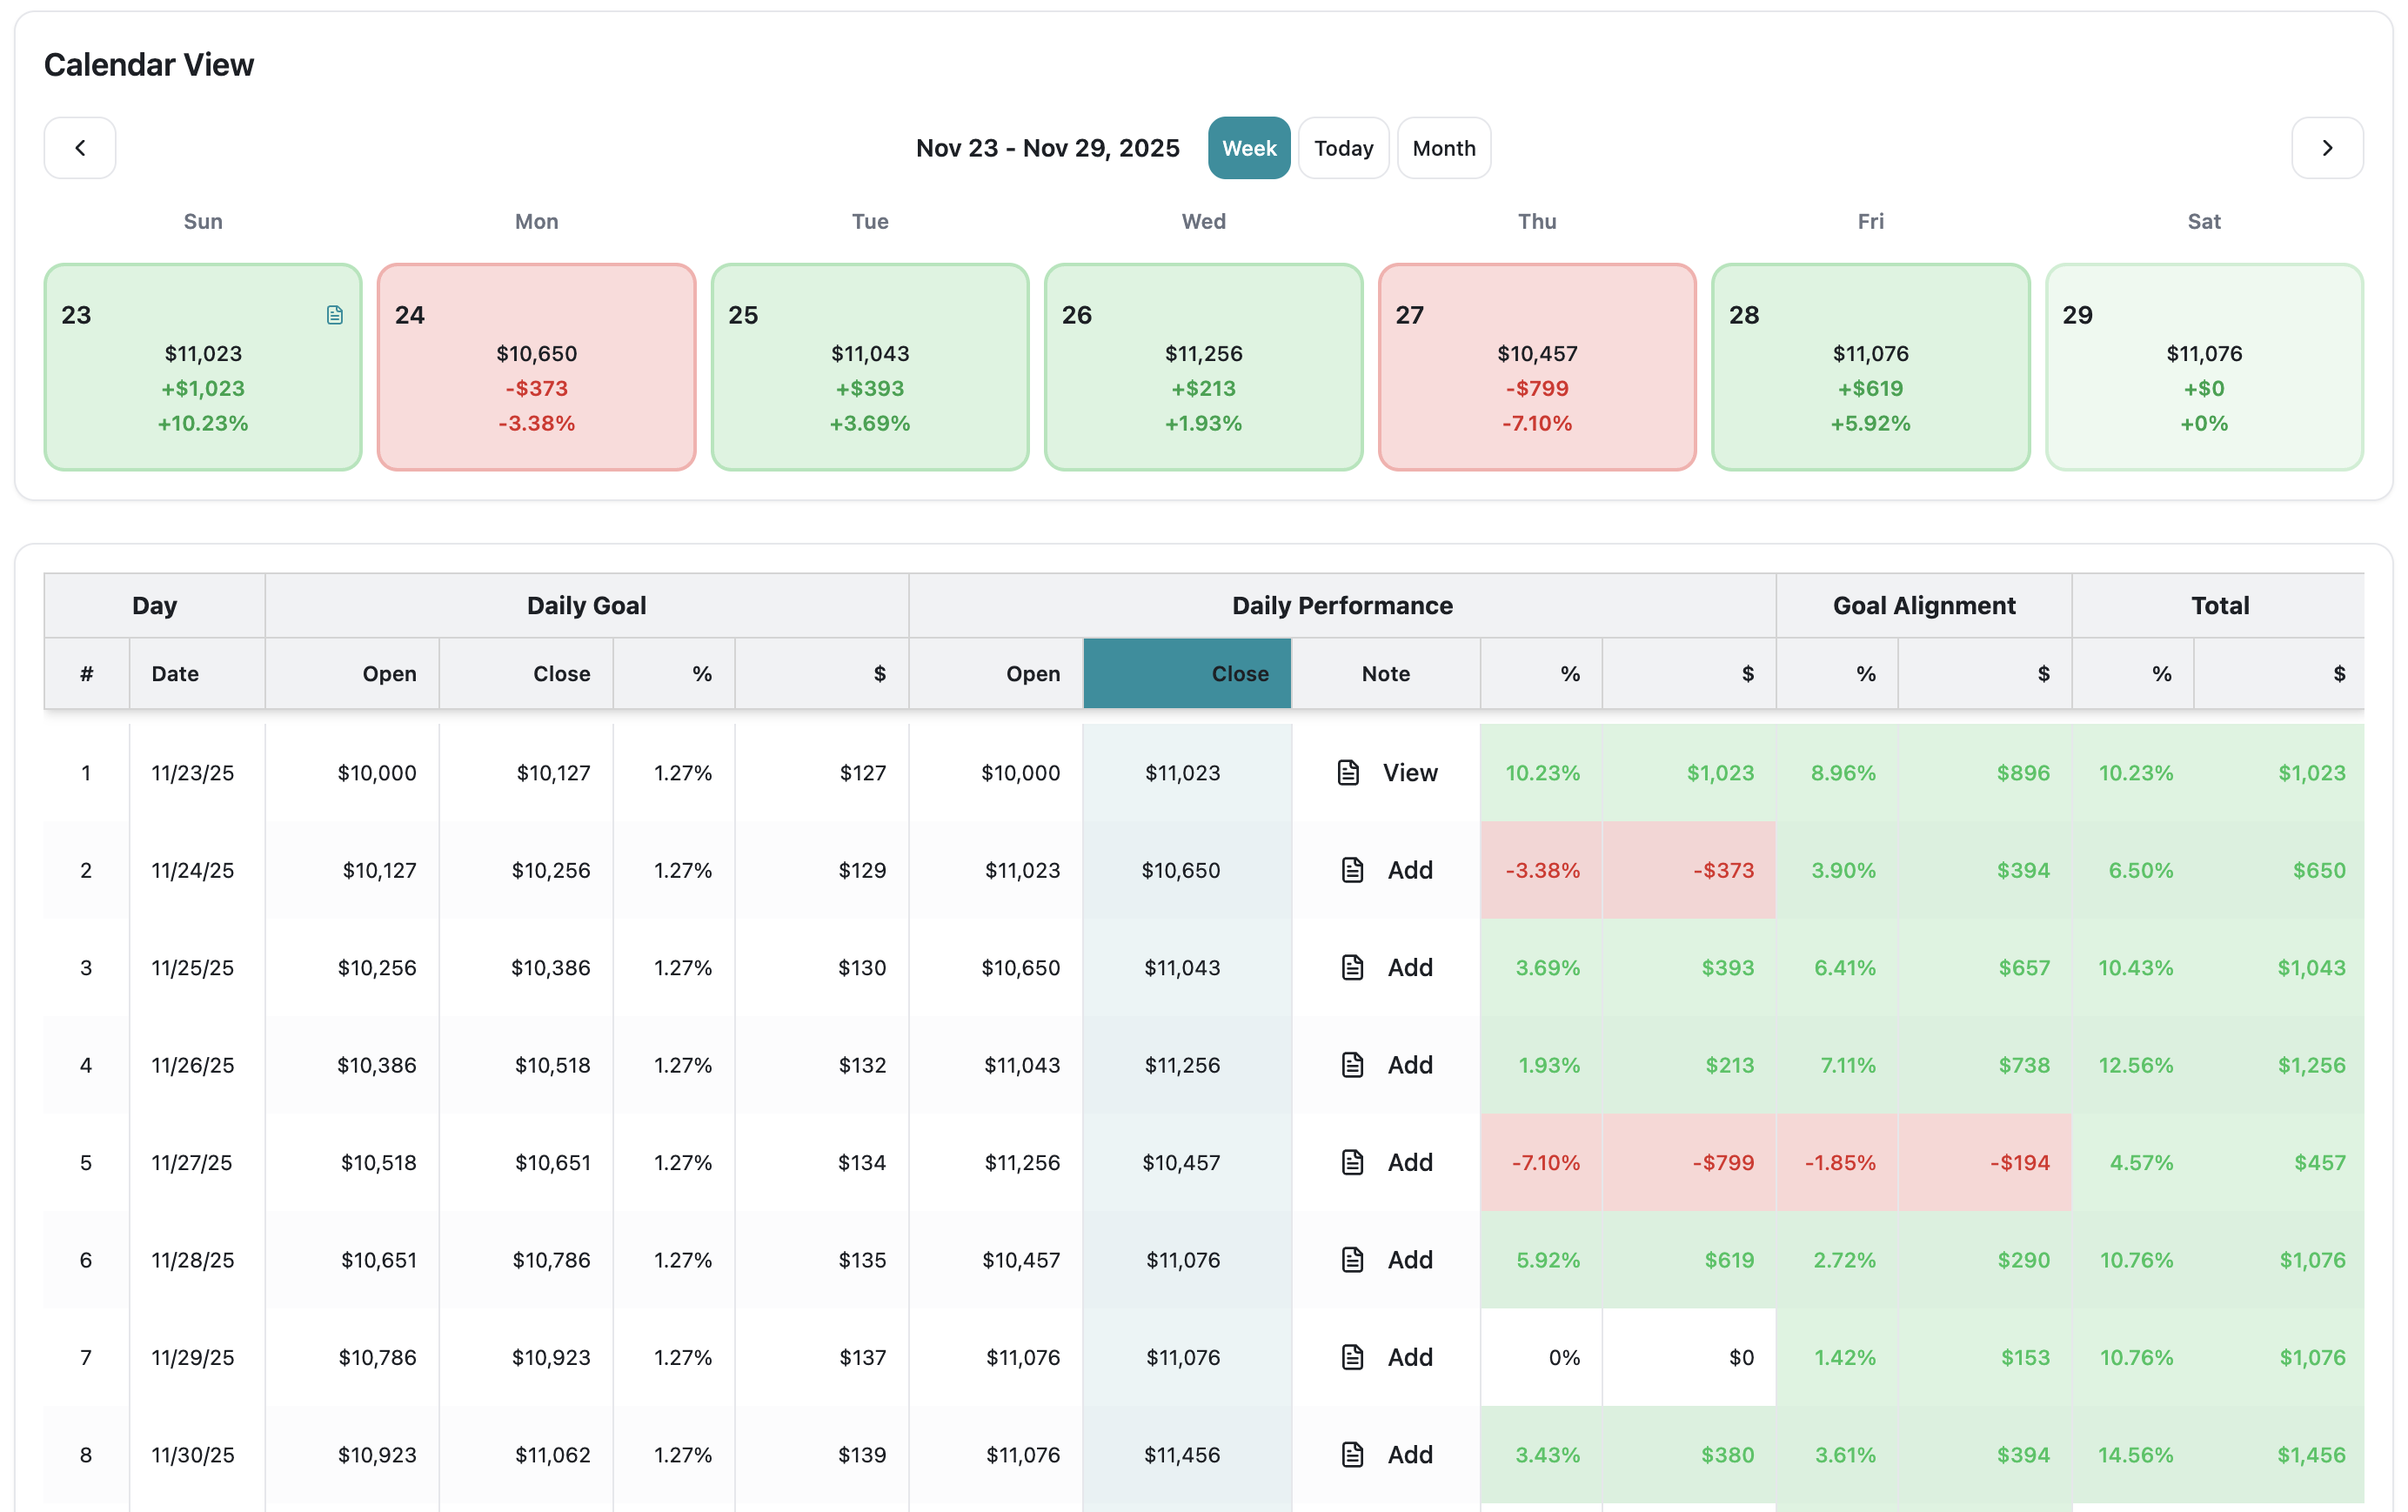This screenshot has height=1512, width=2408.
Task: Jump to Today in the calendar
Action: coord(1342,148)
